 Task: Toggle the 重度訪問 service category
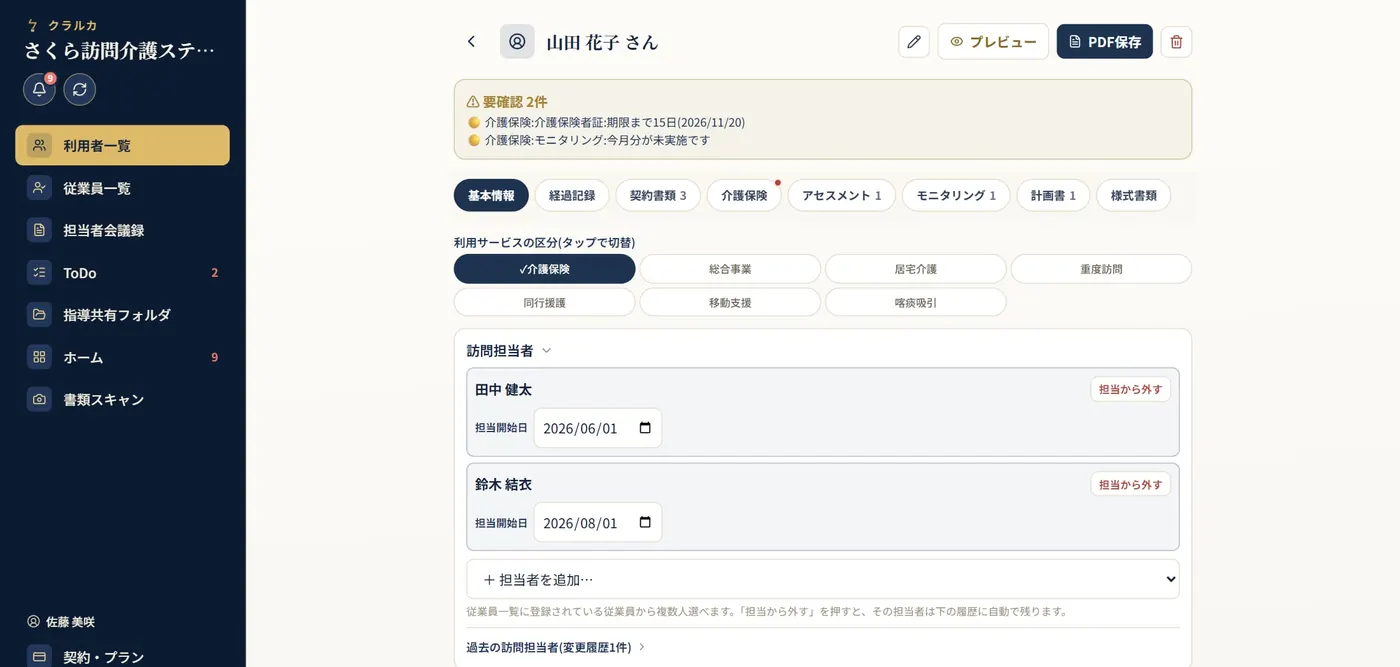pyautogui.click(x=1101, y=269)
